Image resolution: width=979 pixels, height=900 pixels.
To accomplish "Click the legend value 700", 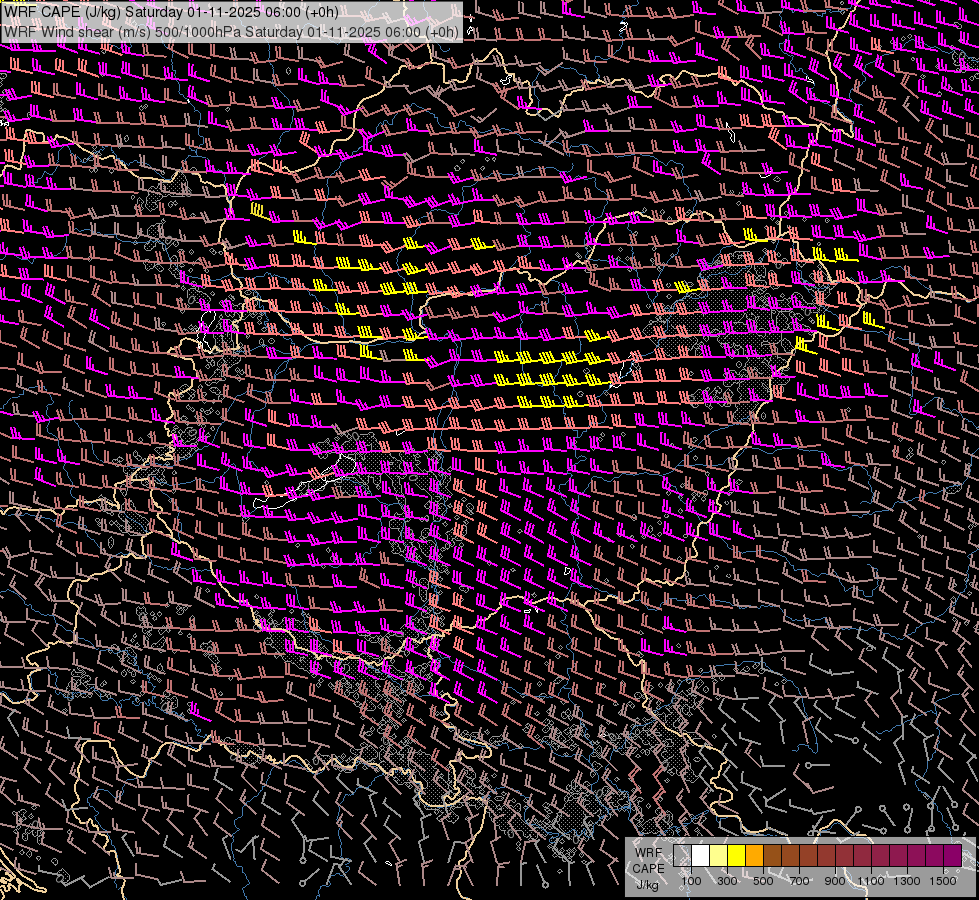I will coord(799,881).
